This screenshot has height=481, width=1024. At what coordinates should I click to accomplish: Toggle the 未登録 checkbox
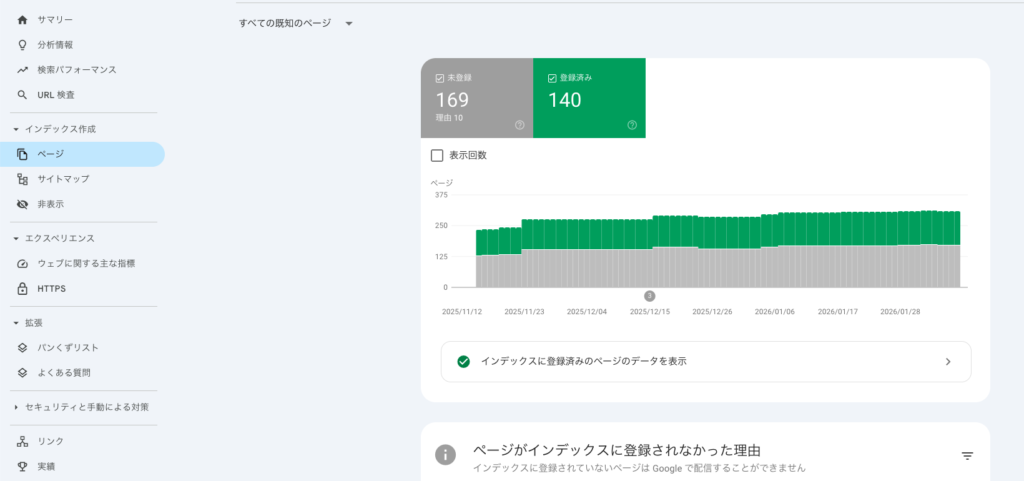pyautogui.click(x=440, y=78)
